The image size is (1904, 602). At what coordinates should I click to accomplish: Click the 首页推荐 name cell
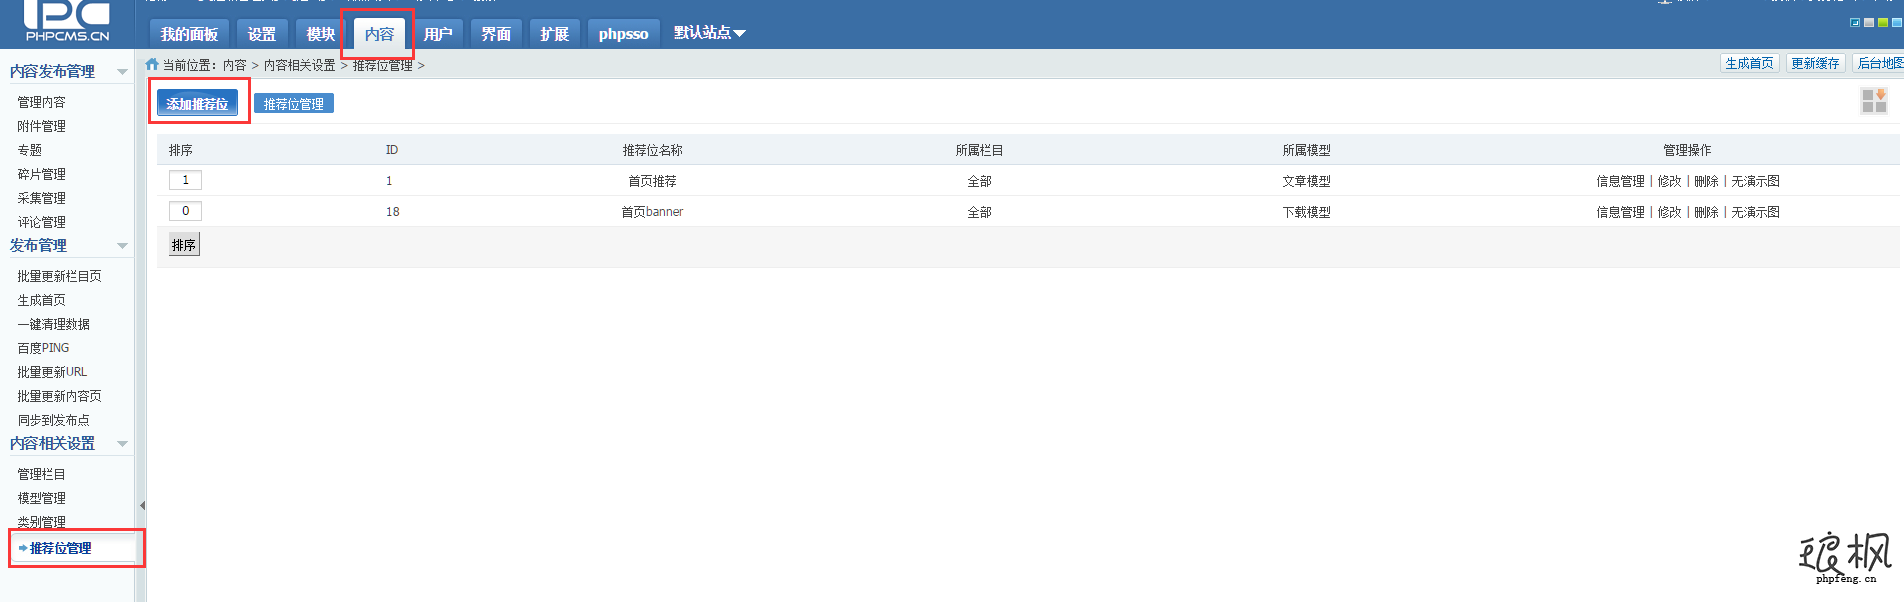(652, 181)
